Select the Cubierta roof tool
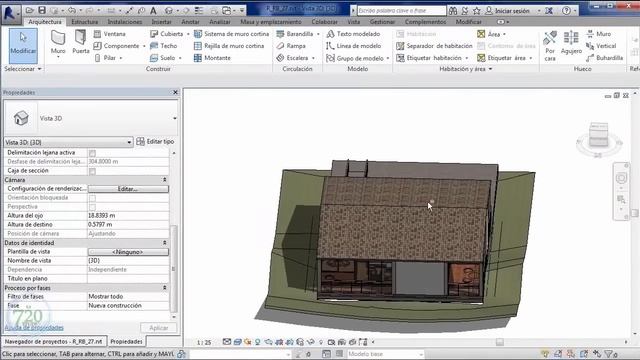 point(167,34)
